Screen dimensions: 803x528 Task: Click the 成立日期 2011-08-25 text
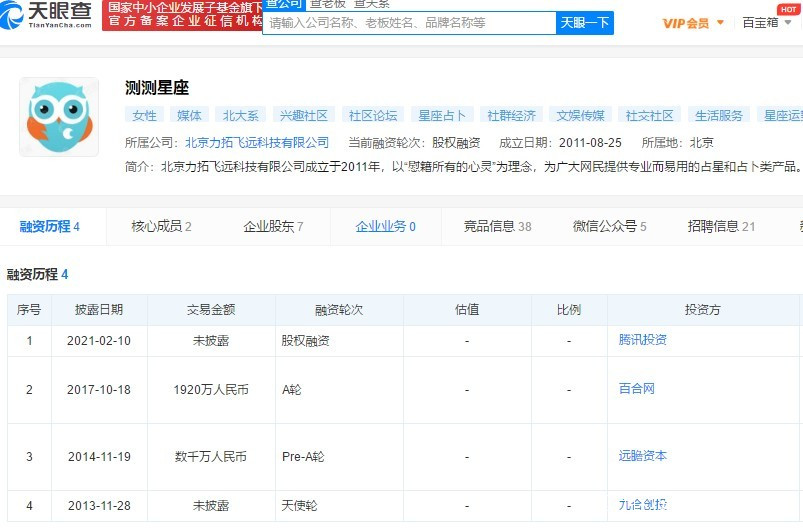(560, 143)
